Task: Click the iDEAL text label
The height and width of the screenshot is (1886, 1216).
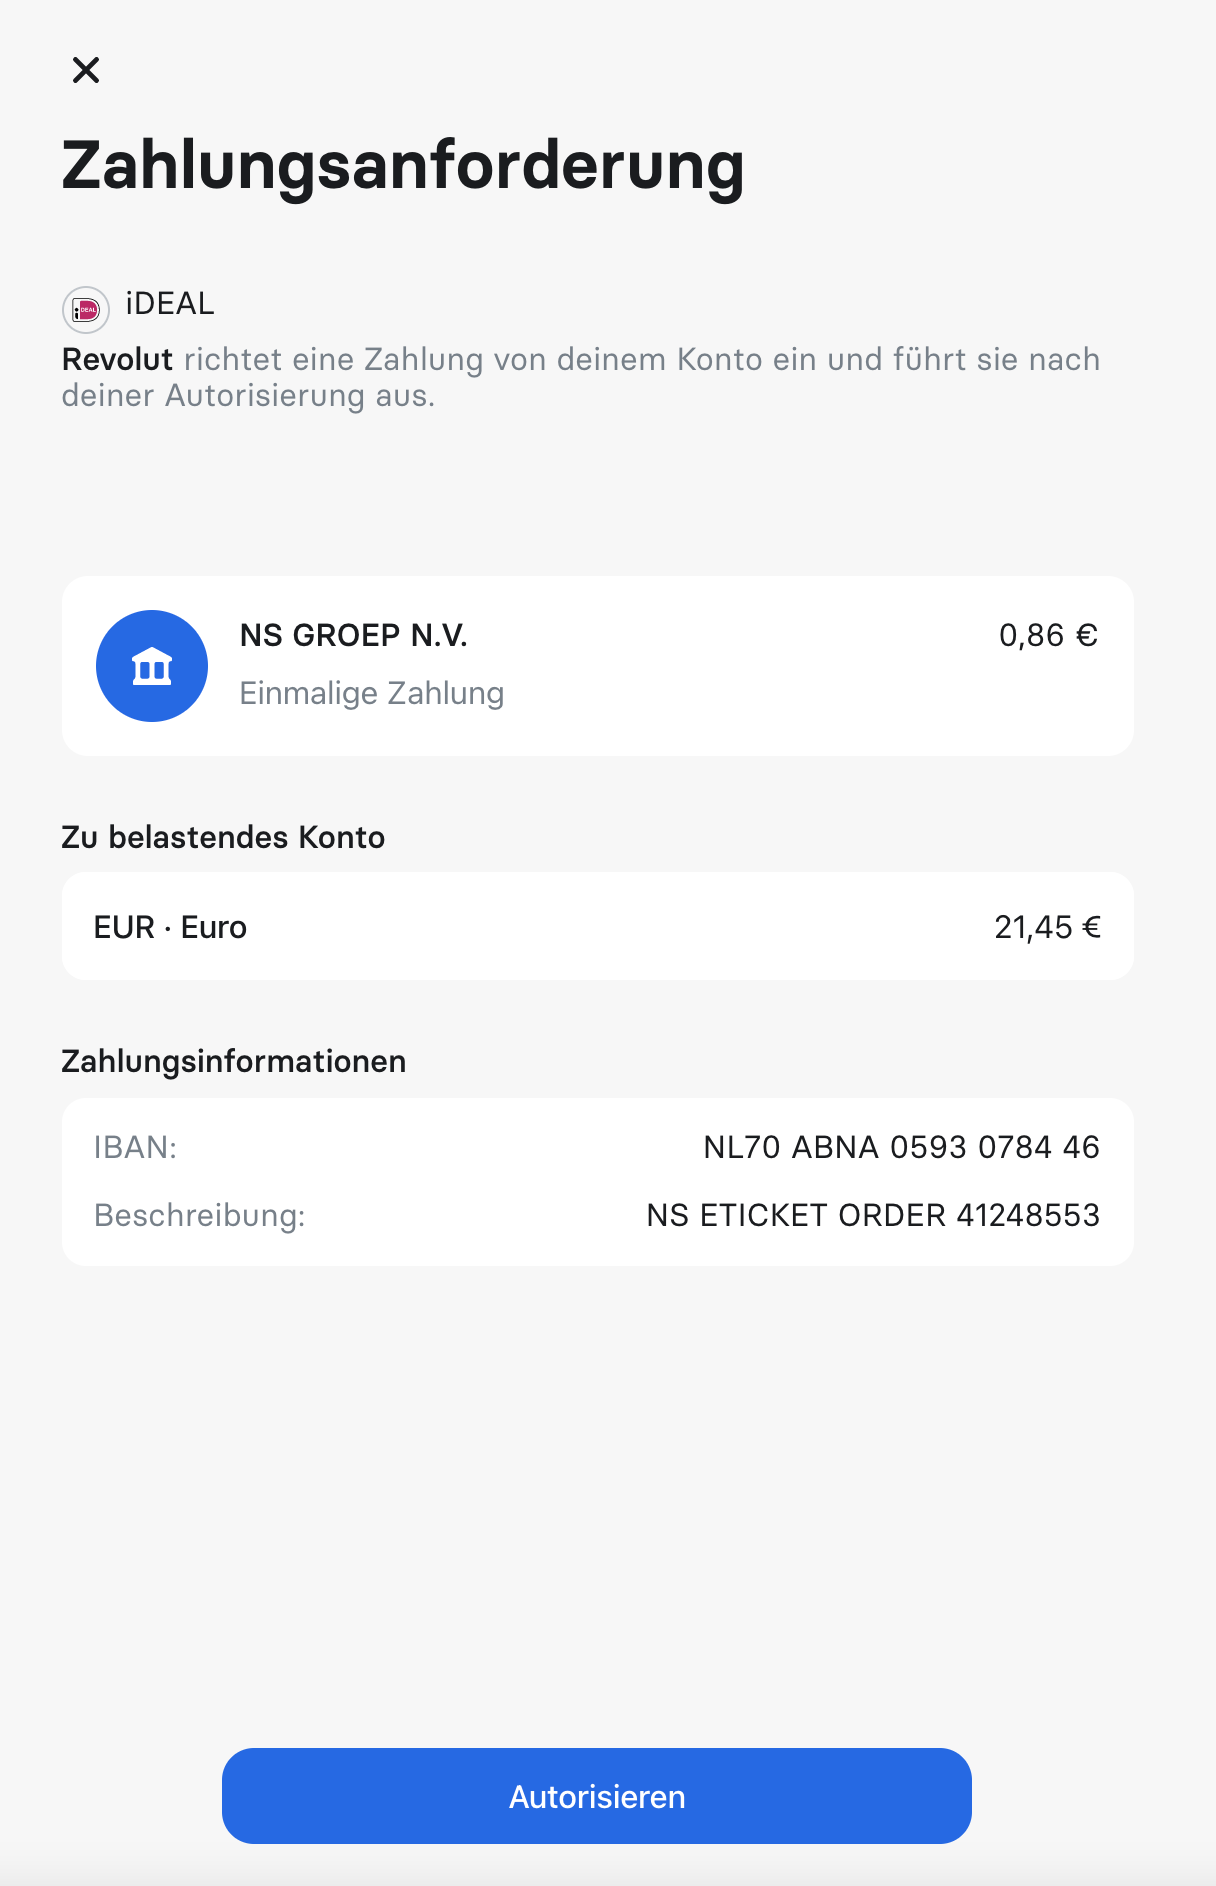Action: [x=170, y=303]
